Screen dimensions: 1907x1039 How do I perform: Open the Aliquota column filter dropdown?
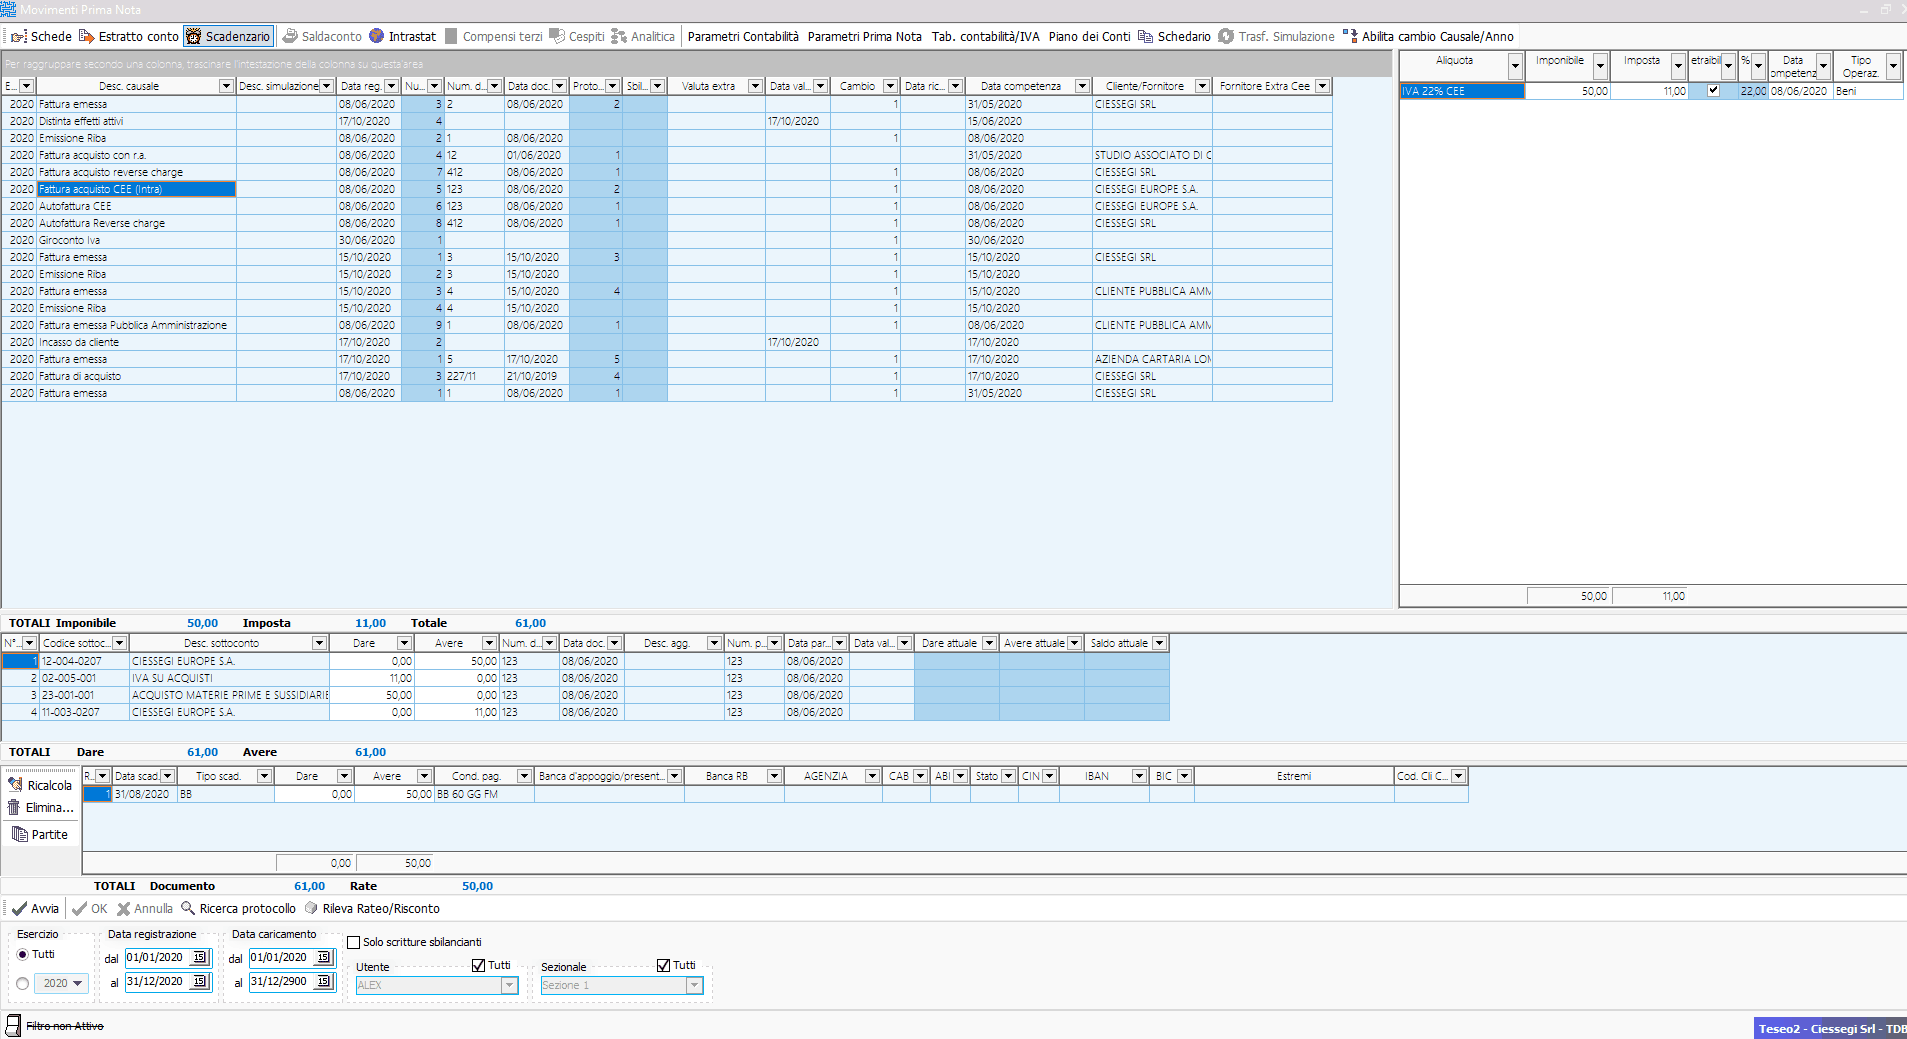[1516, 66]
